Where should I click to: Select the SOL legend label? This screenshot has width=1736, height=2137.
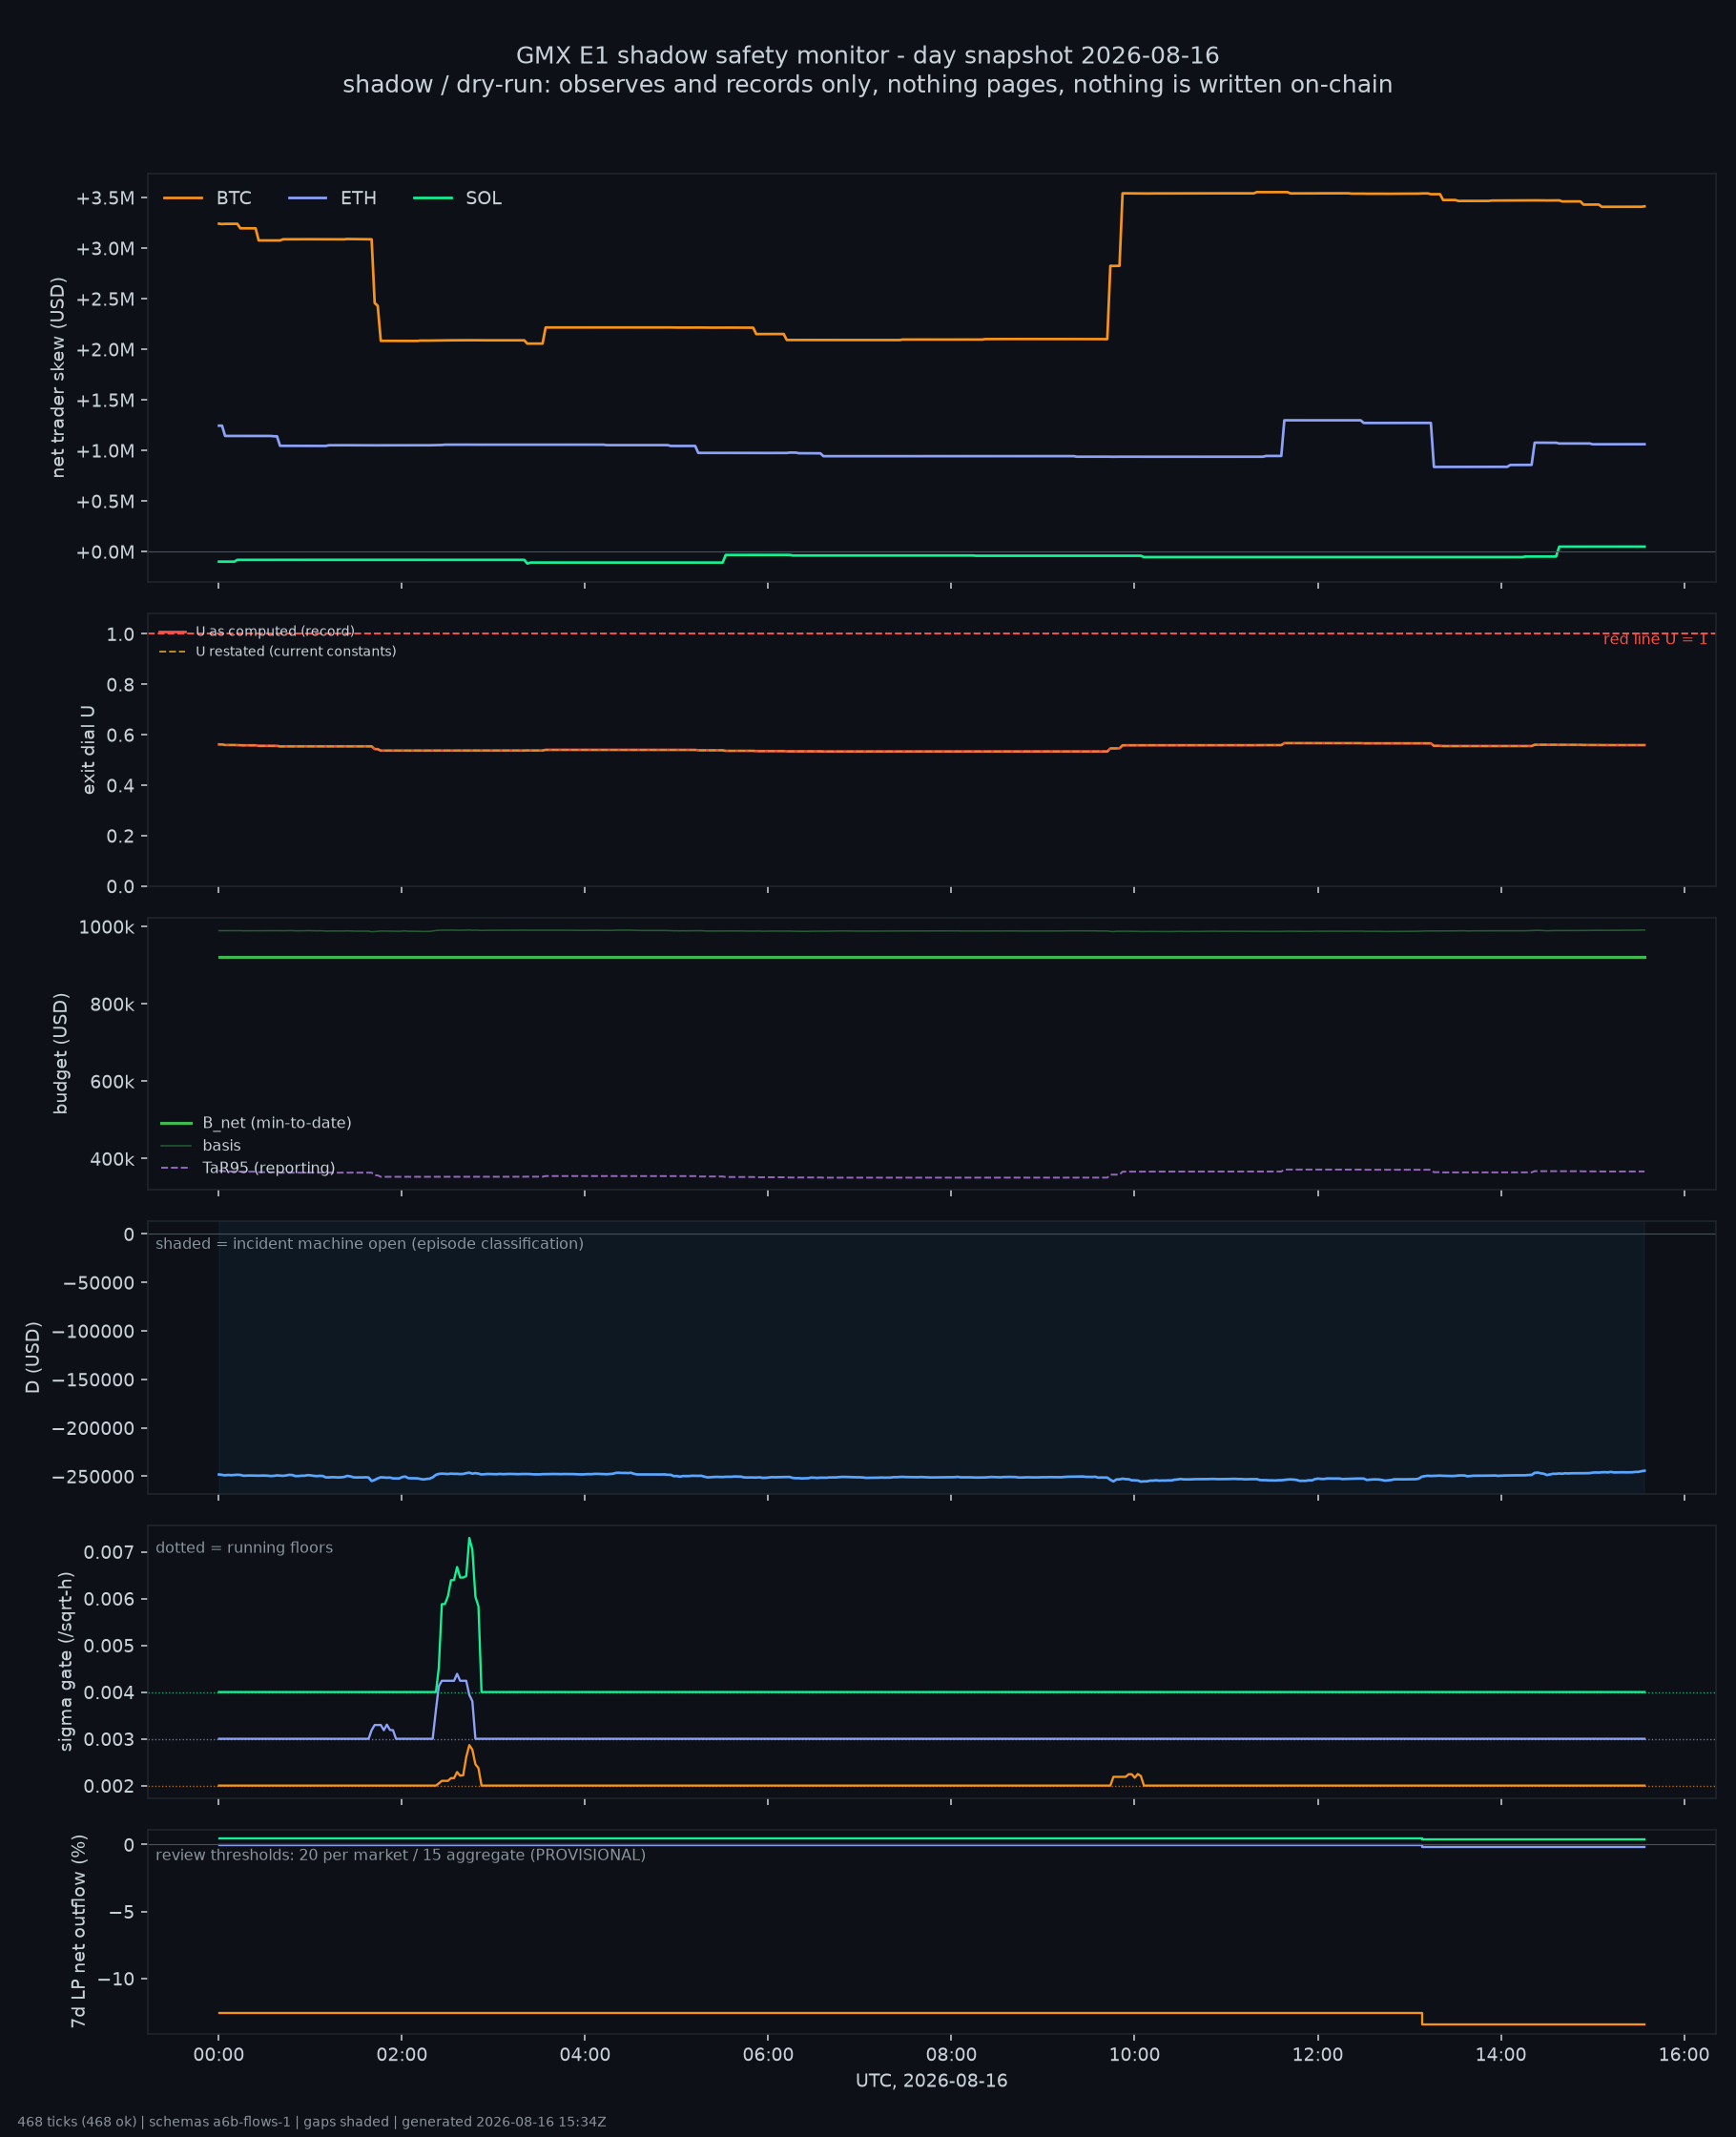click(x=484, y=198)
